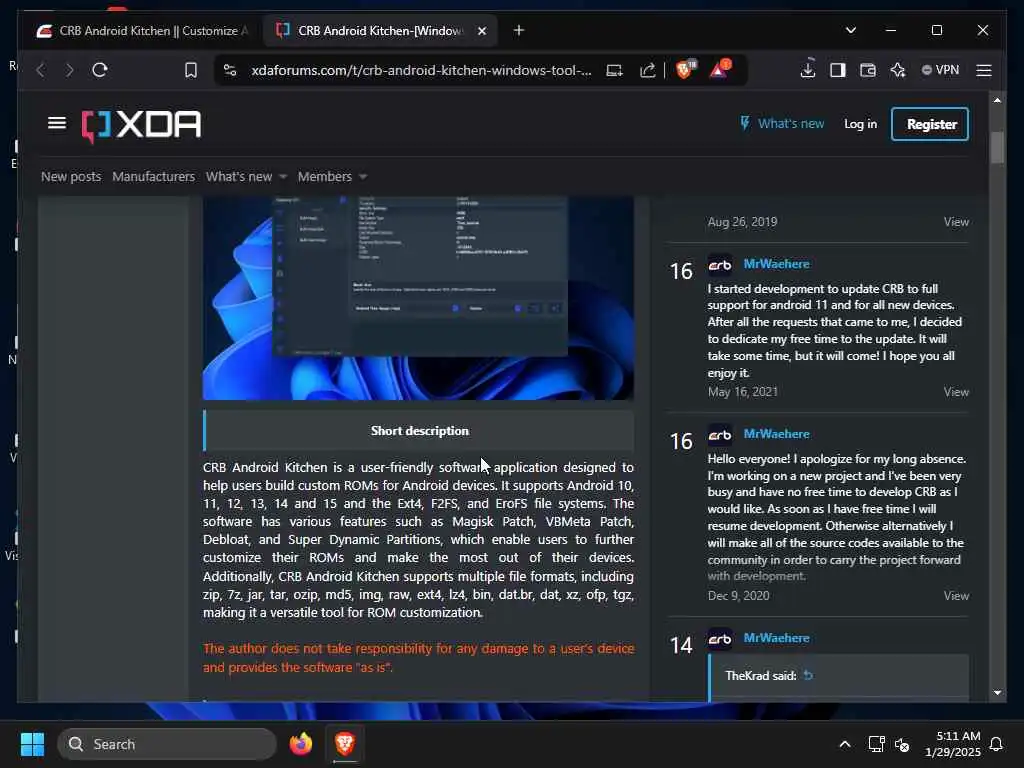Click the share icon in address bar
1024x768 pixels.
pos(647,70)
